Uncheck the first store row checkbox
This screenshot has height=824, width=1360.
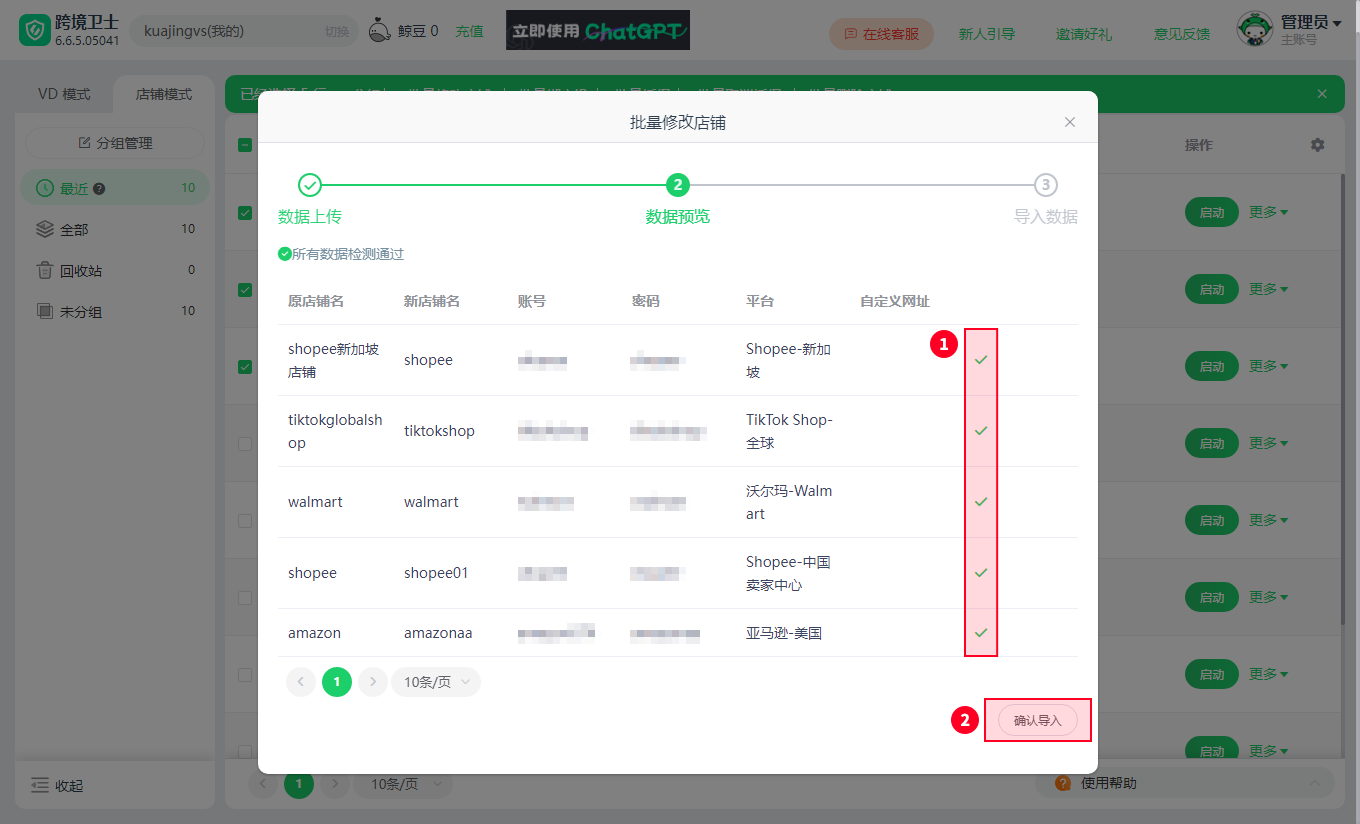tap(245, 212)
